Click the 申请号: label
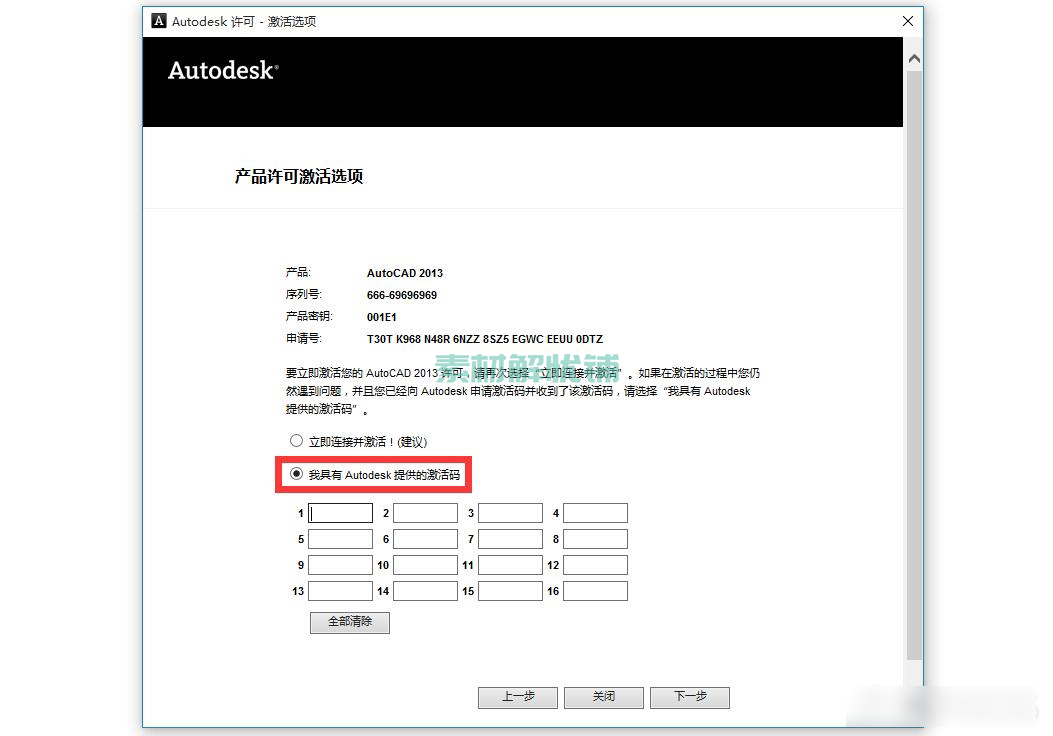Viewport: 1053px width, 736px height. point(304,338)
